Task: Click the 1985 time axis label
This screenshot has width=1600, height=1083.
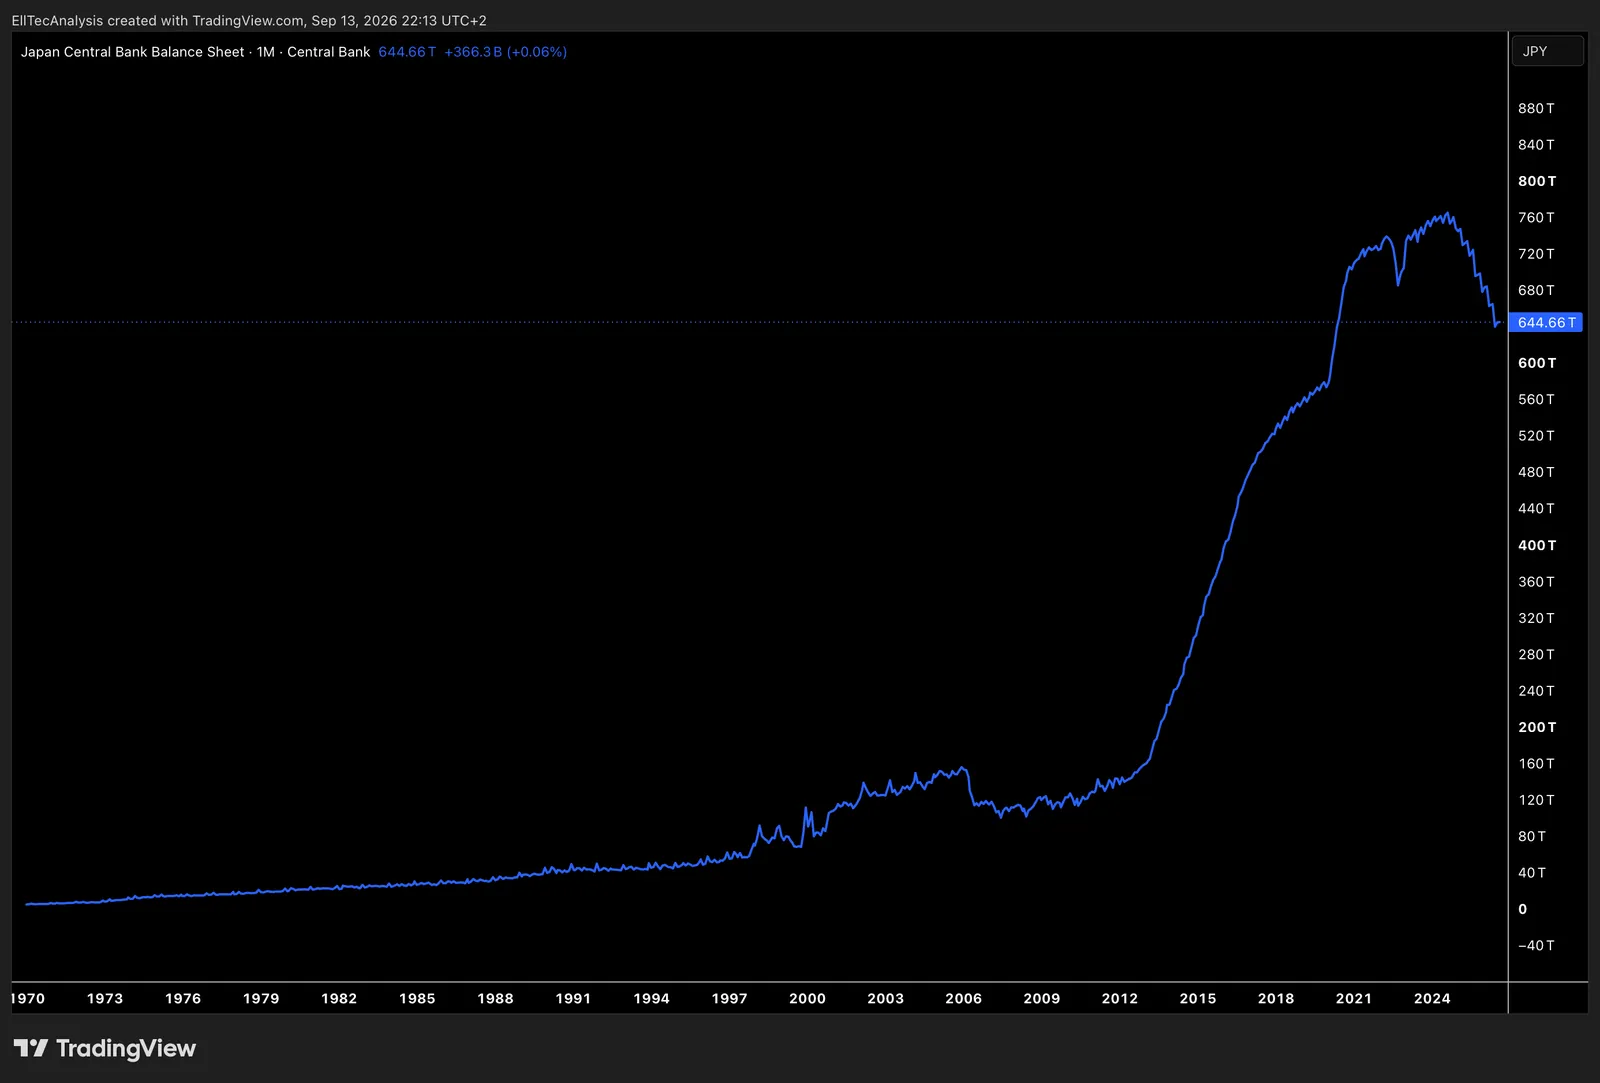Action: click(x=417, y=998)
